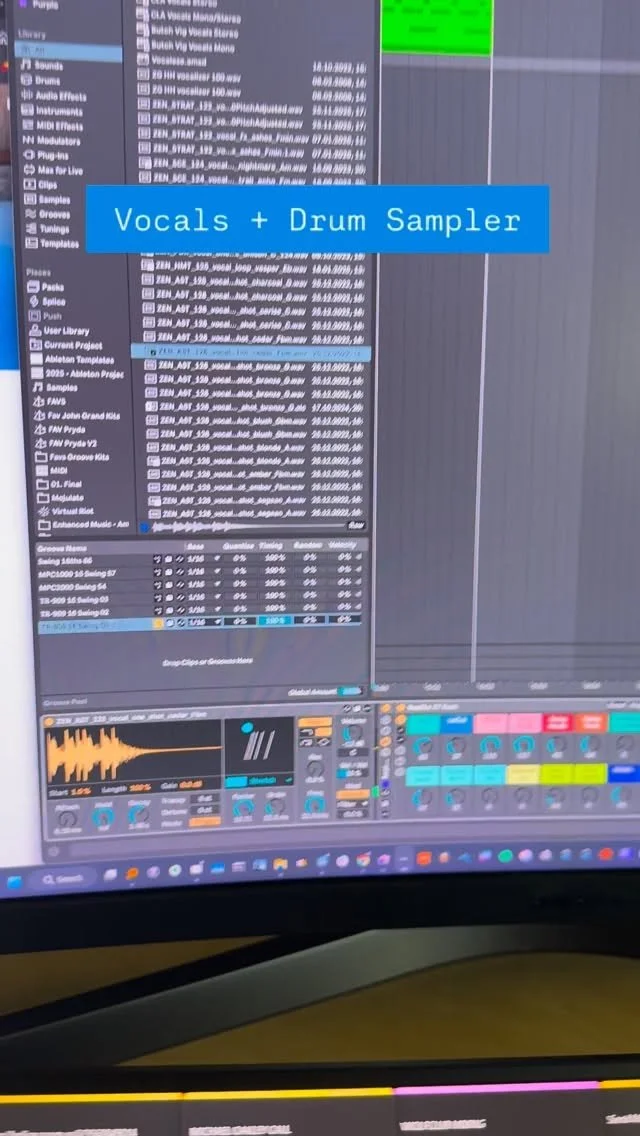Click Timing value of the selected TR-808 groove

pyautogui.click(x=275, y=621)
